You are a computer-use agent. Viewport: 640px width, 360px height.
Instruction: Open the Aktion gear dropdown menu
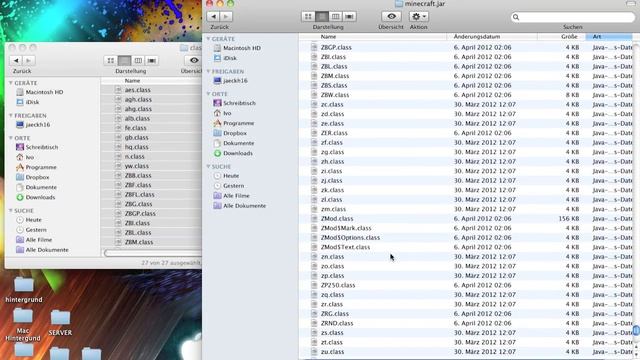click(x=418, y=16)
